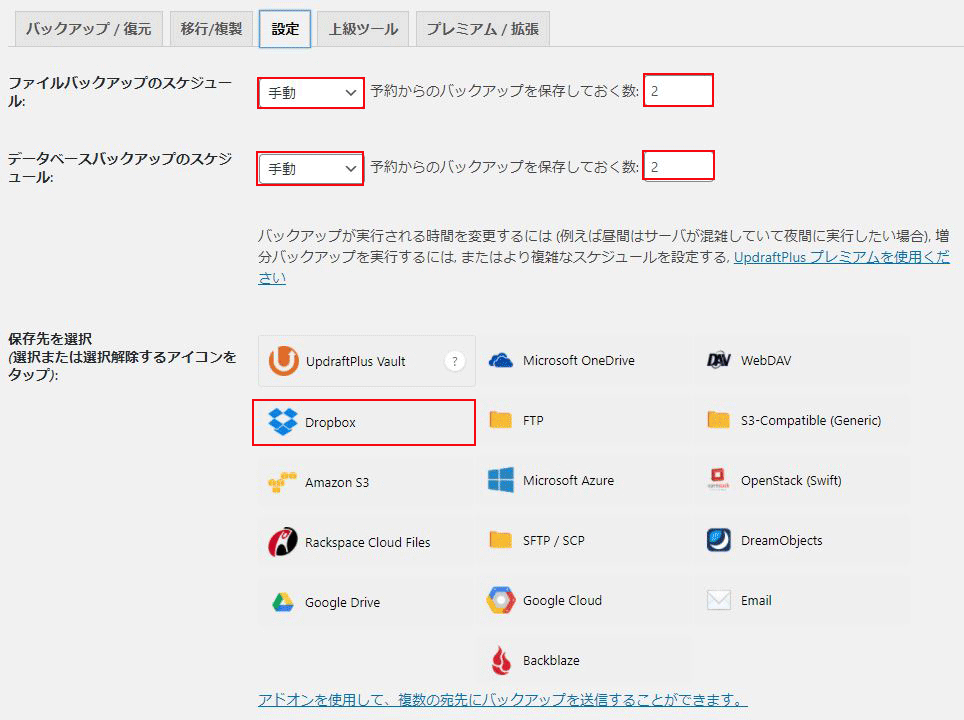The height and width of the screenshot is (720, 964).
Task: Switch to the バックアップ / 復元 tab
Action: (x=88, y=29)
